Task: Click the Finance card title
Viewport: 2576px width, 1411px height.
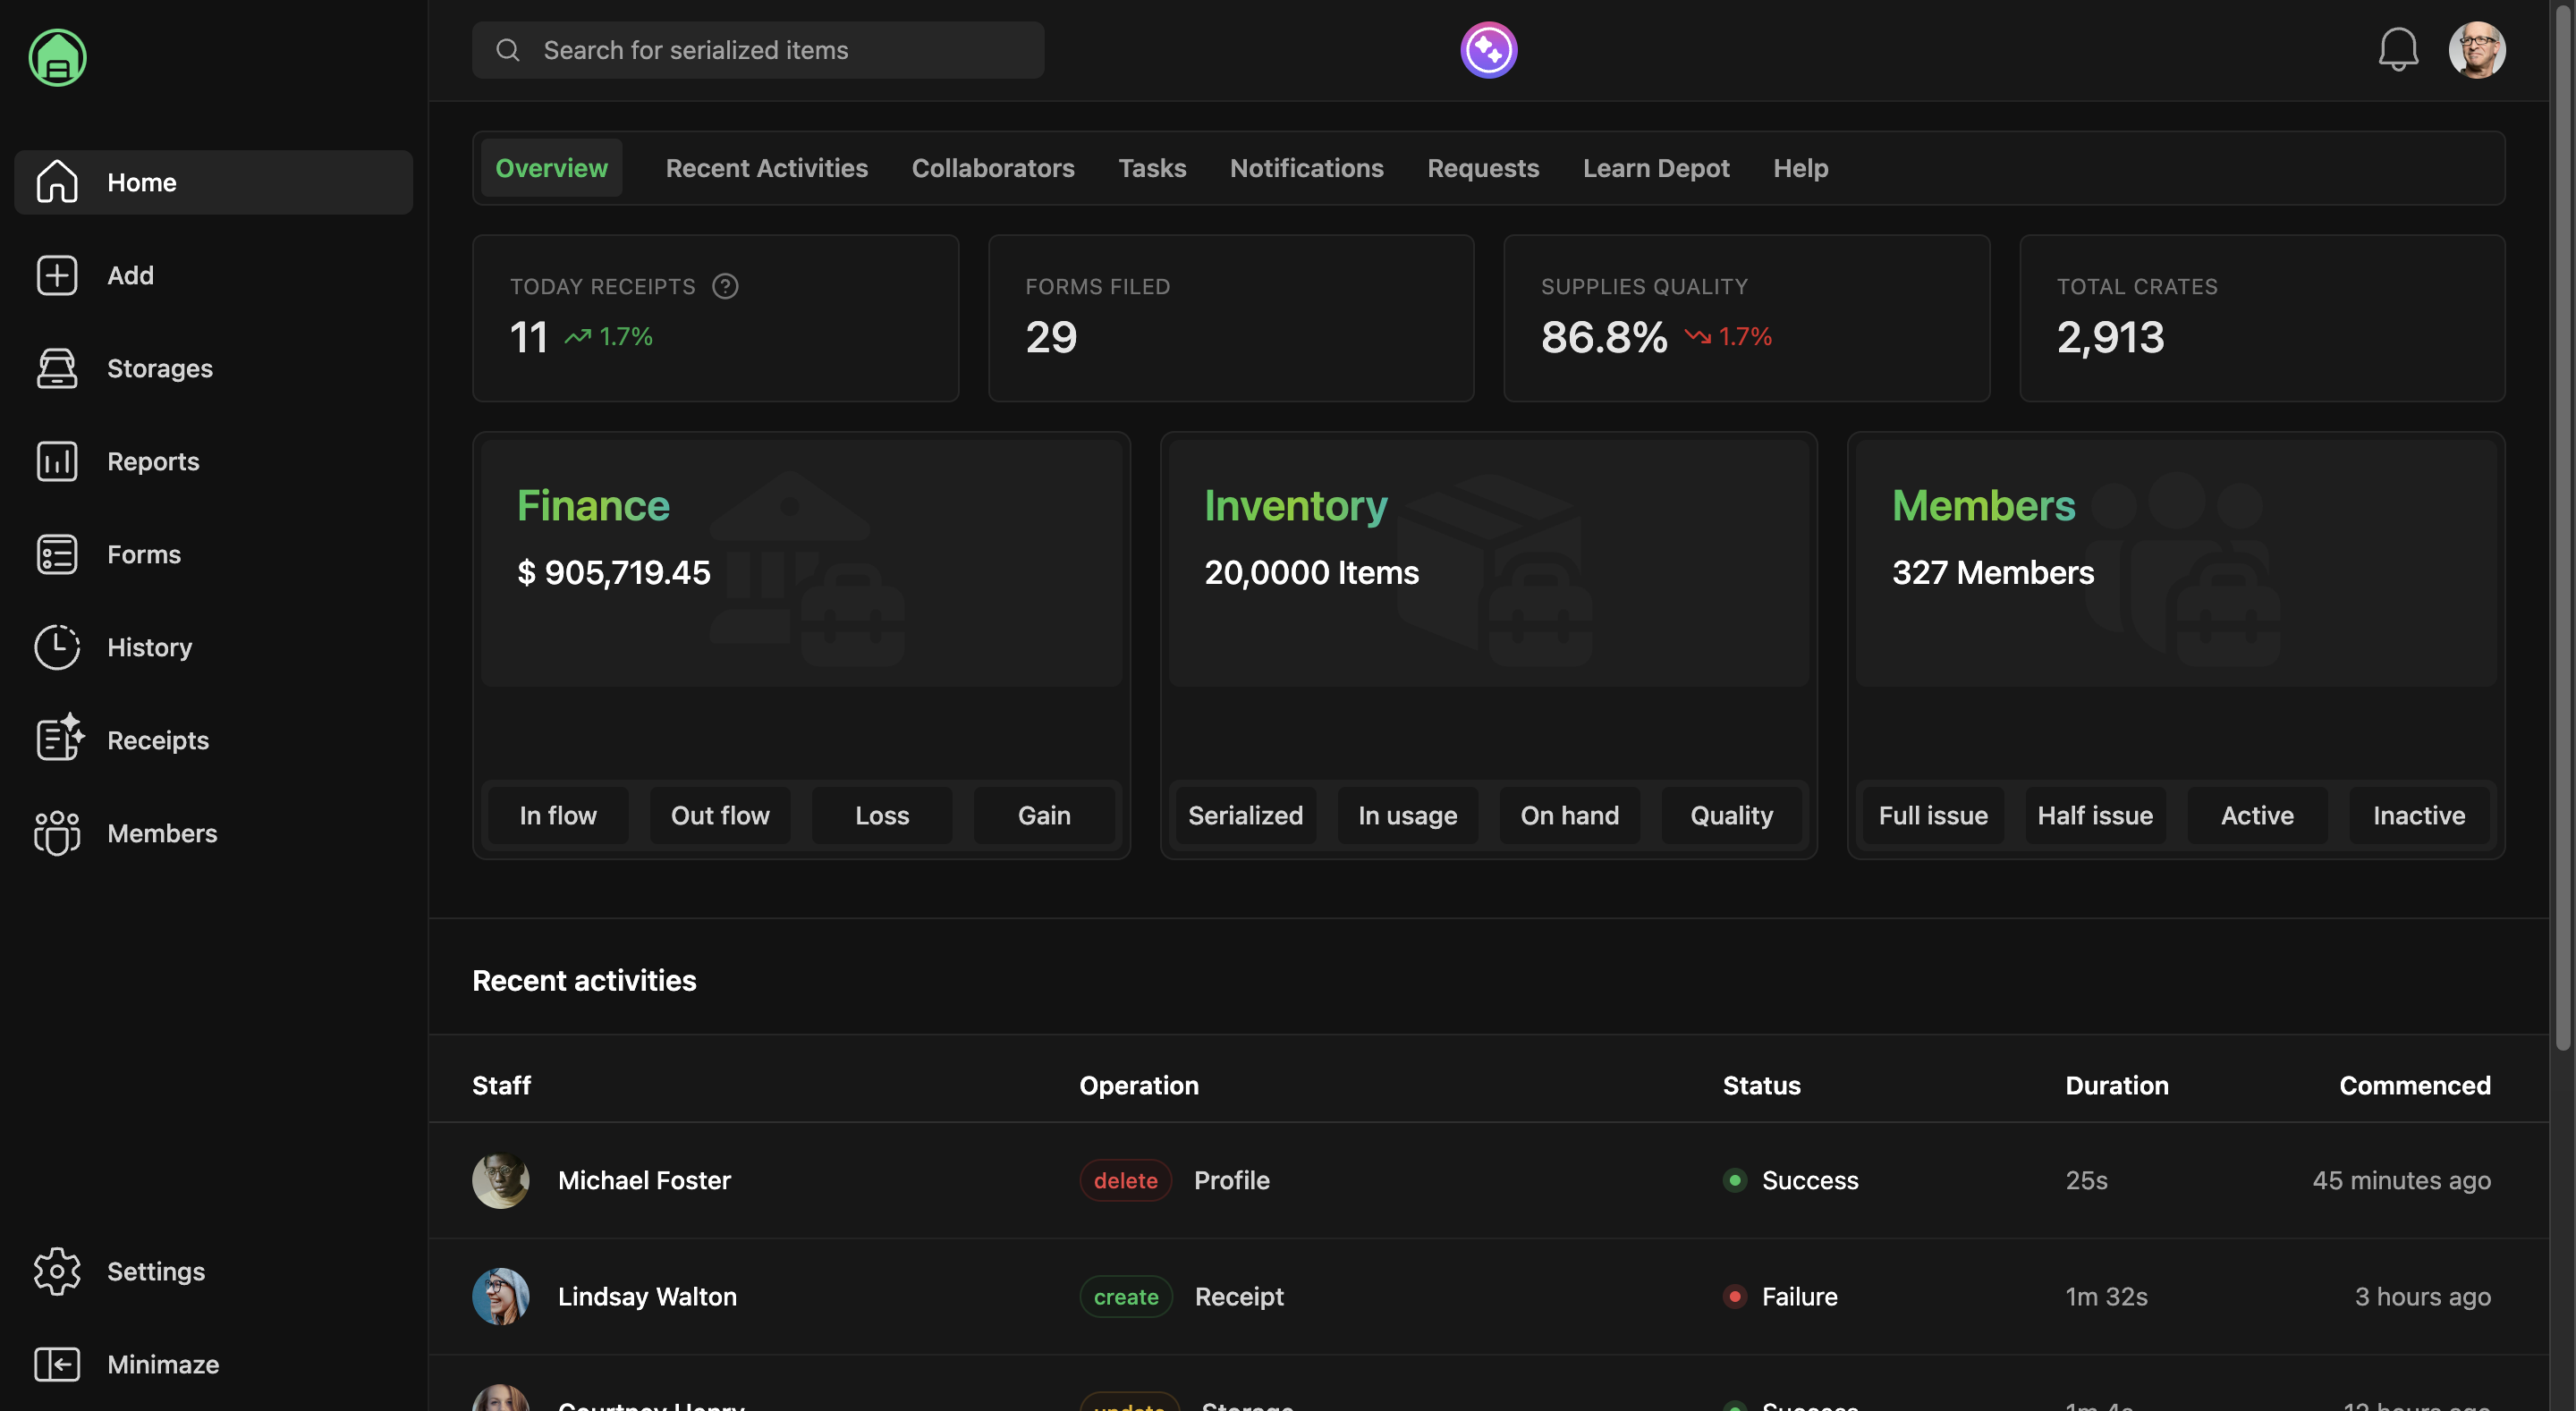Action: coord(593,505)
